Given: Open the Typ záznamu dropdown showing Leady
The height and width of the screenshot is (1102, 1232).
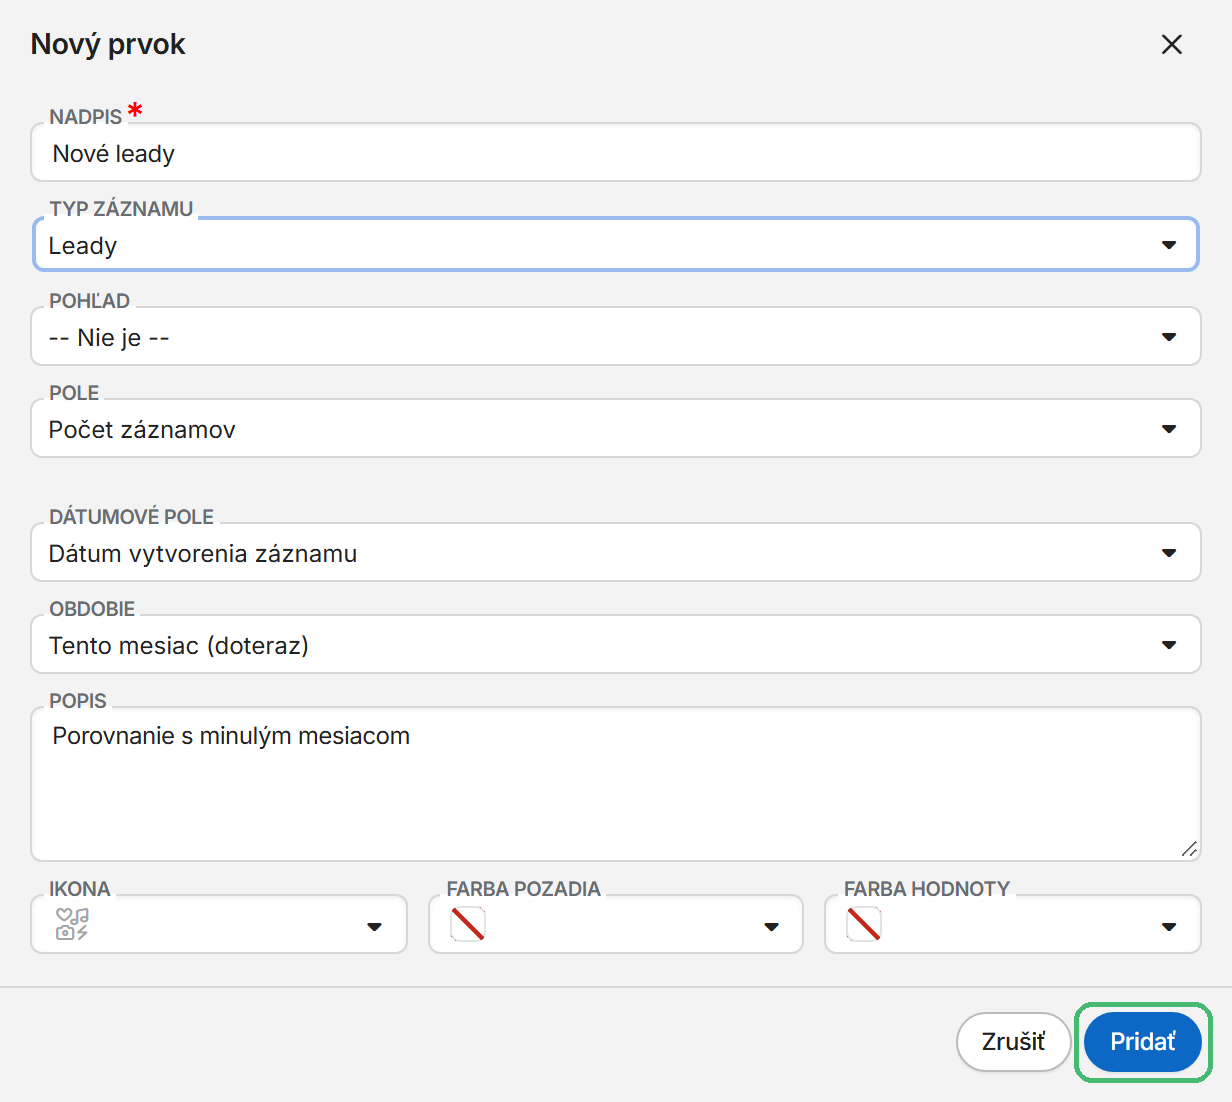Looking at the screenshot, I should (616, 245).
